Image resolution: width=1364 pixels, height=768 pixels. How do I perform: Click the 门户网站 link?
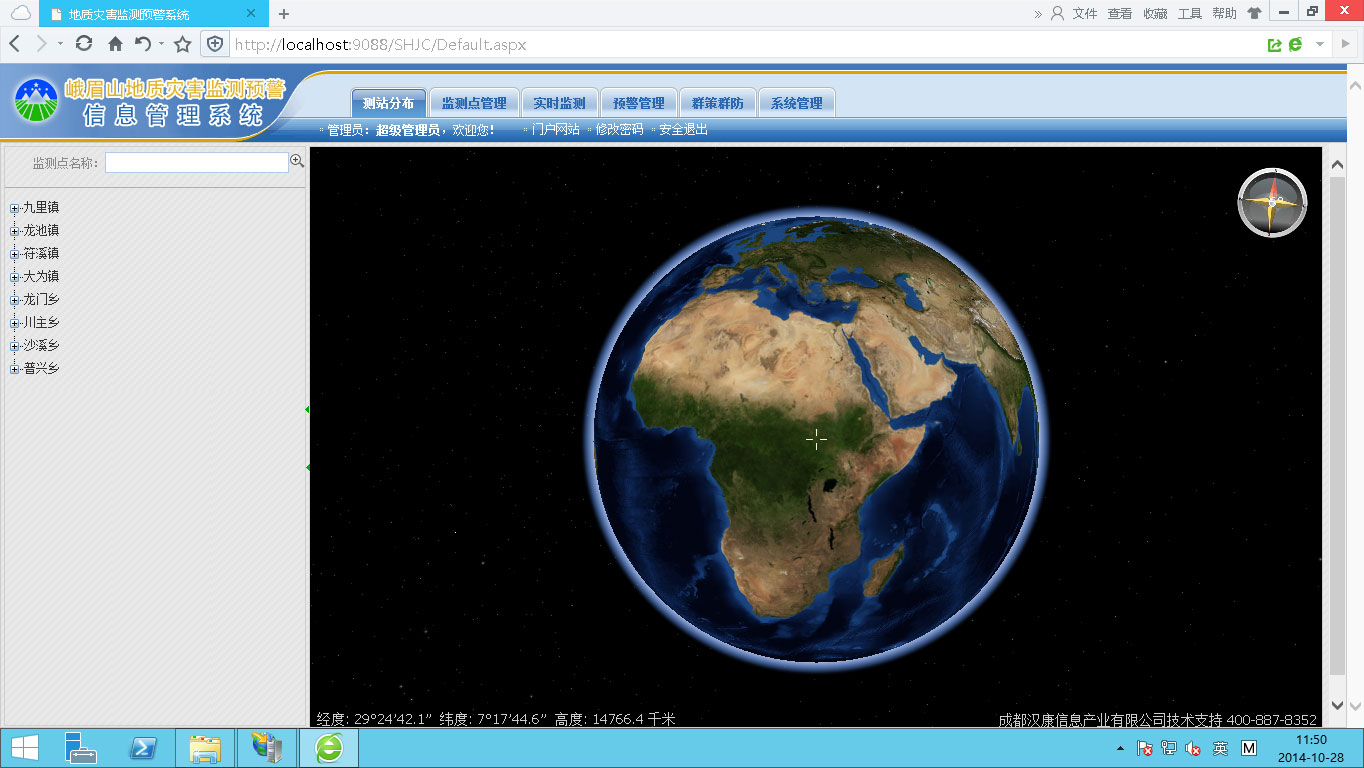(555, 130)
